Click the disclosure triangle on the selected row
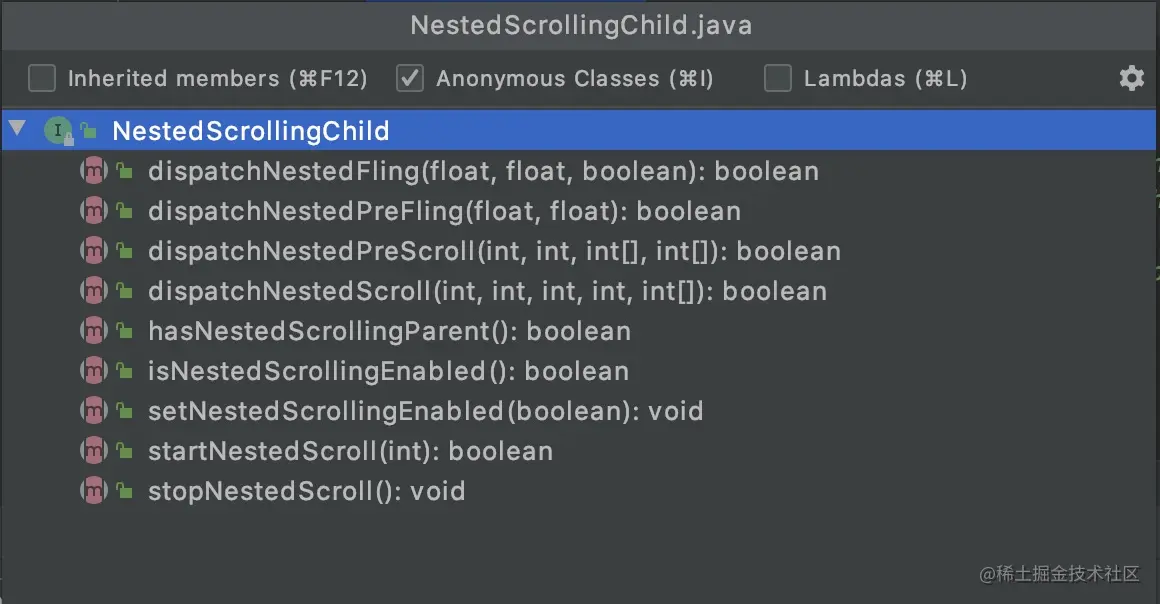The image size is (1160, 604). (x=17, y=129)
